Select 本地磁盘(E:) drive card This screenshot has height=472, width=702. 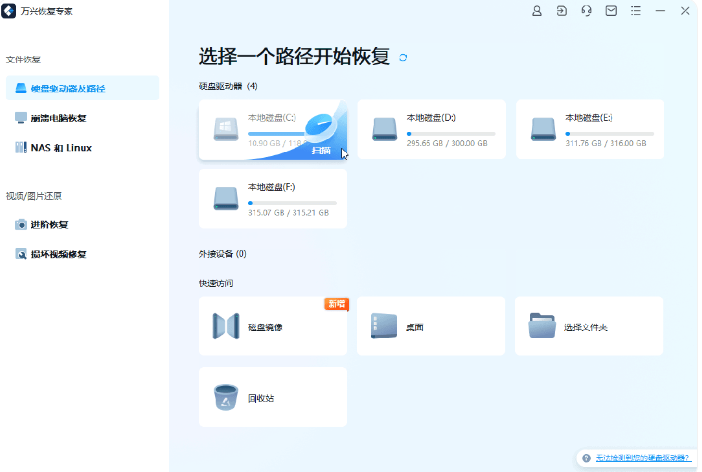590,129
